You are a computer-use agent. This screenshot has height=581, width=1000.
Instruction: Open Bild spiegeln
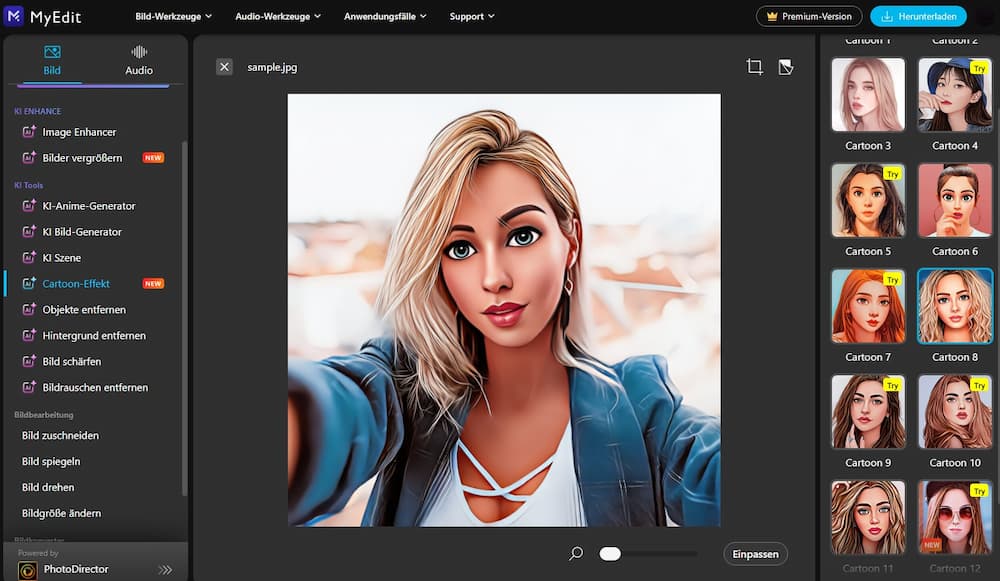tap(51, 461)
